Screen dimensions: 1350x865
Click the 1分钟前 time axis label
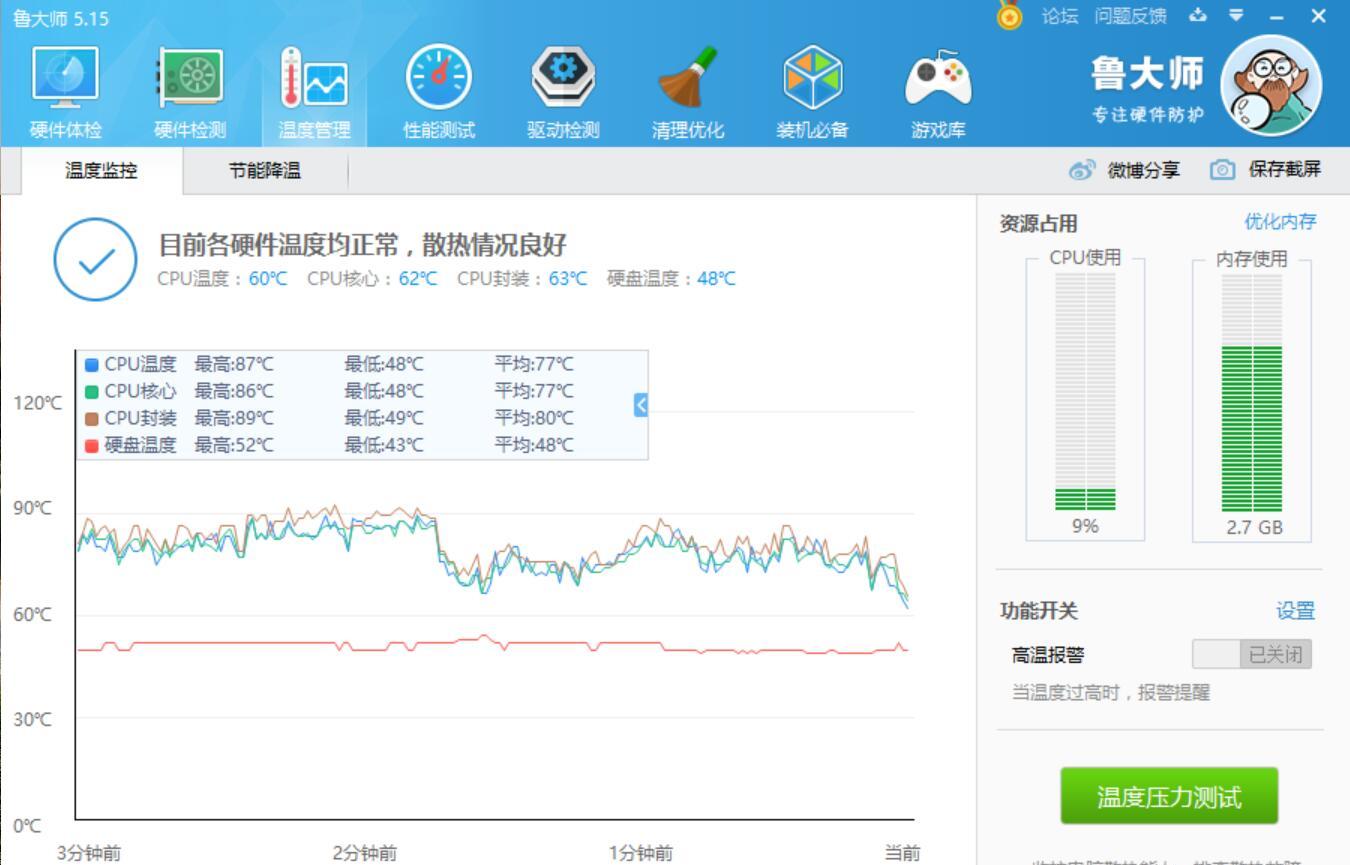pyautogui.click(x=641, y=853)
